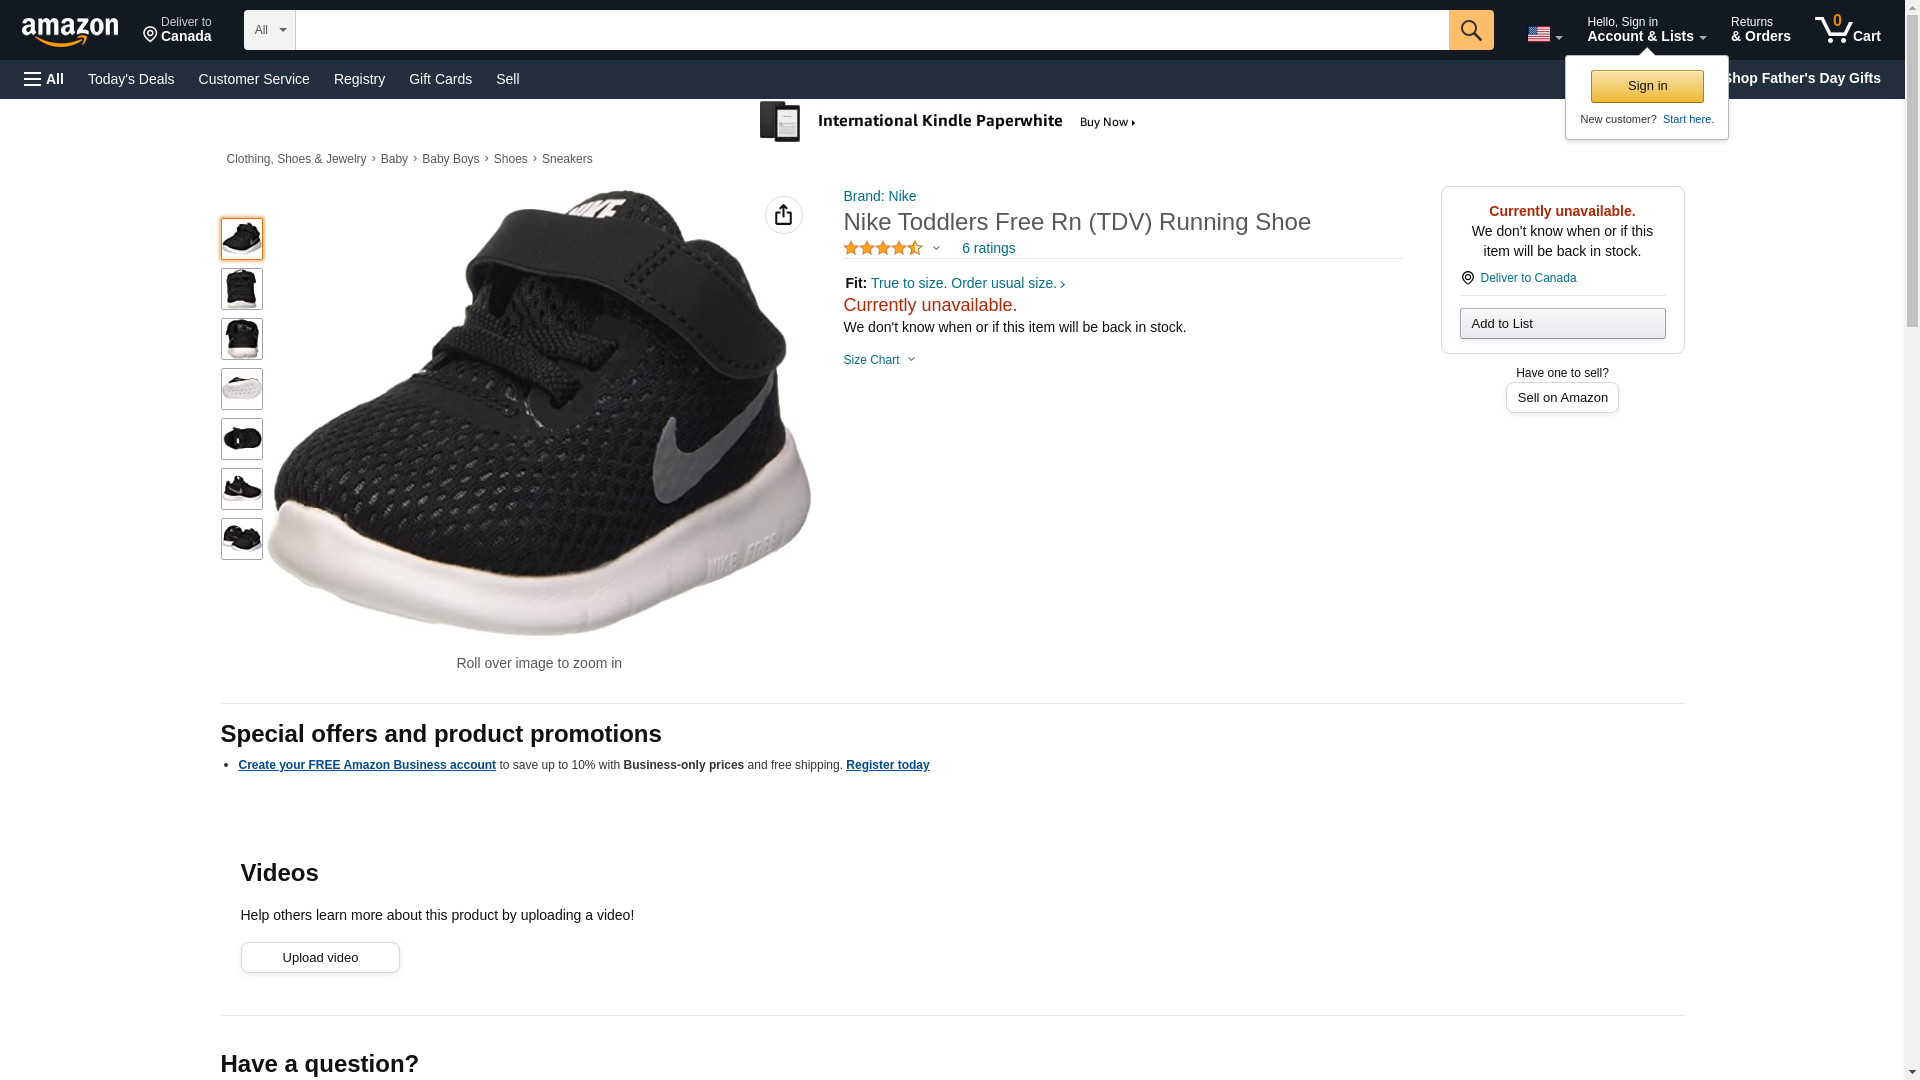This screenshot has height=1080, width=1920.
Task: Click the Sell on Amazon button
Action: tap(1561, 397)
